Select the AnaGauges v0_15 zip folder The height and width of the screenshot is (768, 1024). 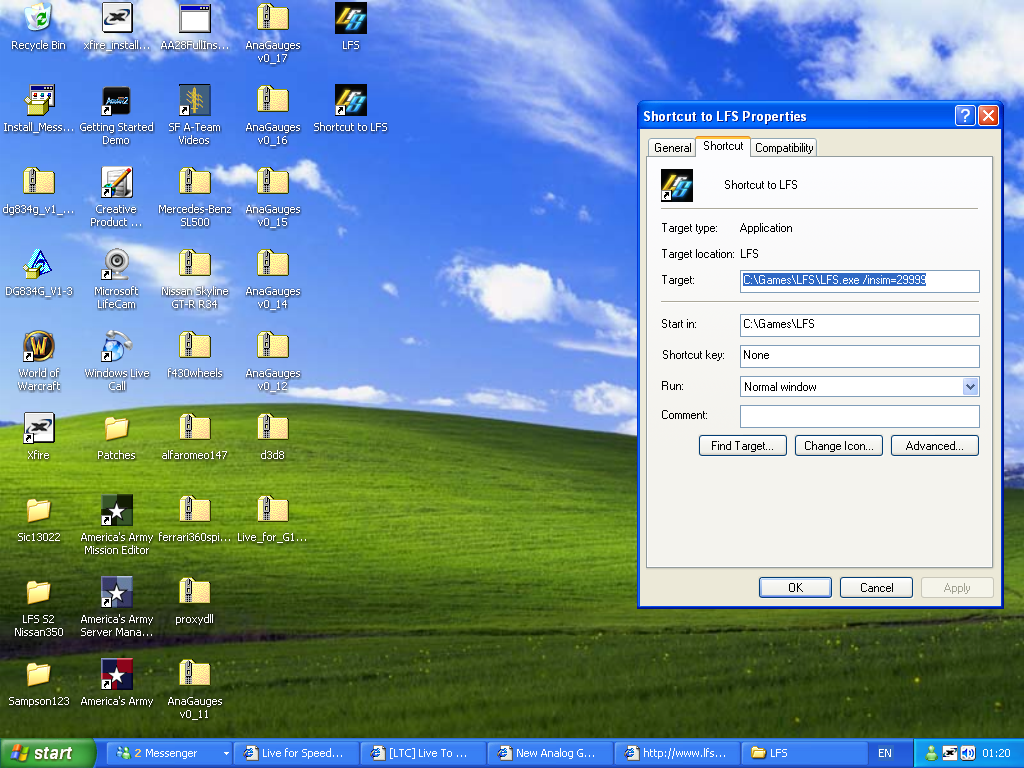pyautogui.click(x=273, y=197)
